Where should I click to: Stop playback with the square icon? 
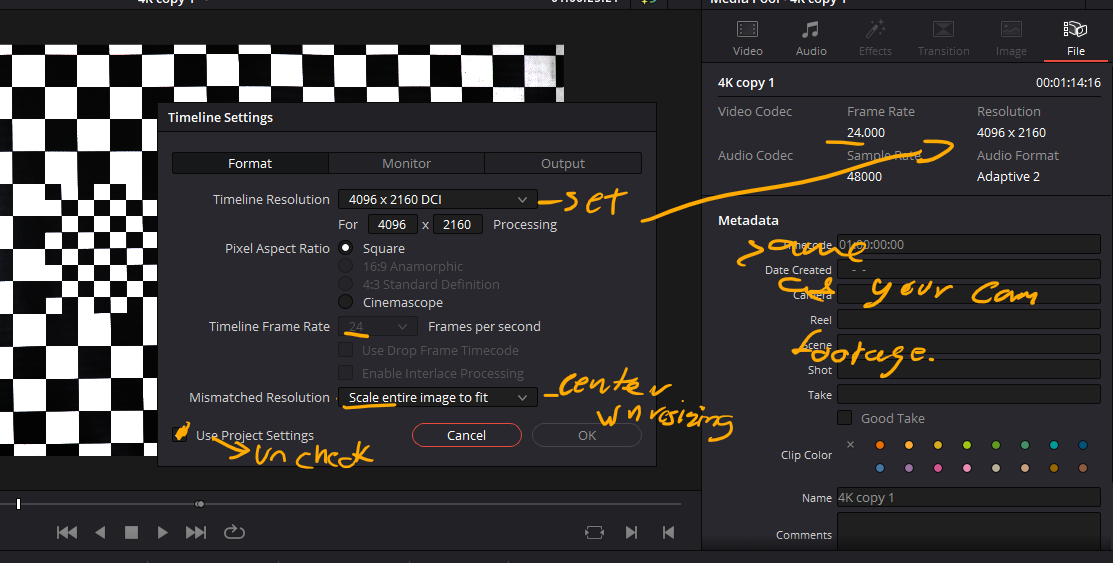point(131,533)
